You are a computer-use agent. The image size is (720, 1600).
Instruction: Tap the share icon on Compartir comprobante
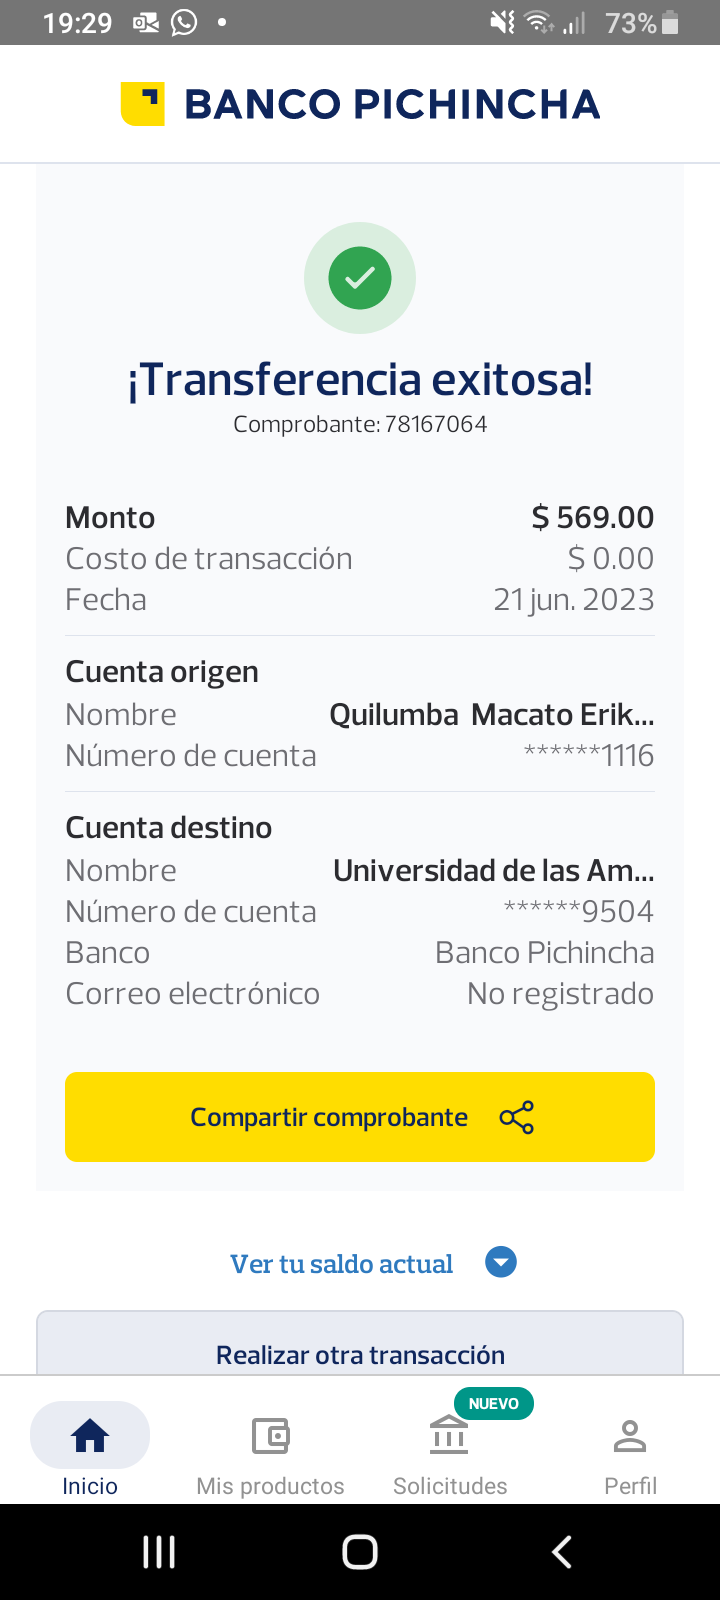517,1117
